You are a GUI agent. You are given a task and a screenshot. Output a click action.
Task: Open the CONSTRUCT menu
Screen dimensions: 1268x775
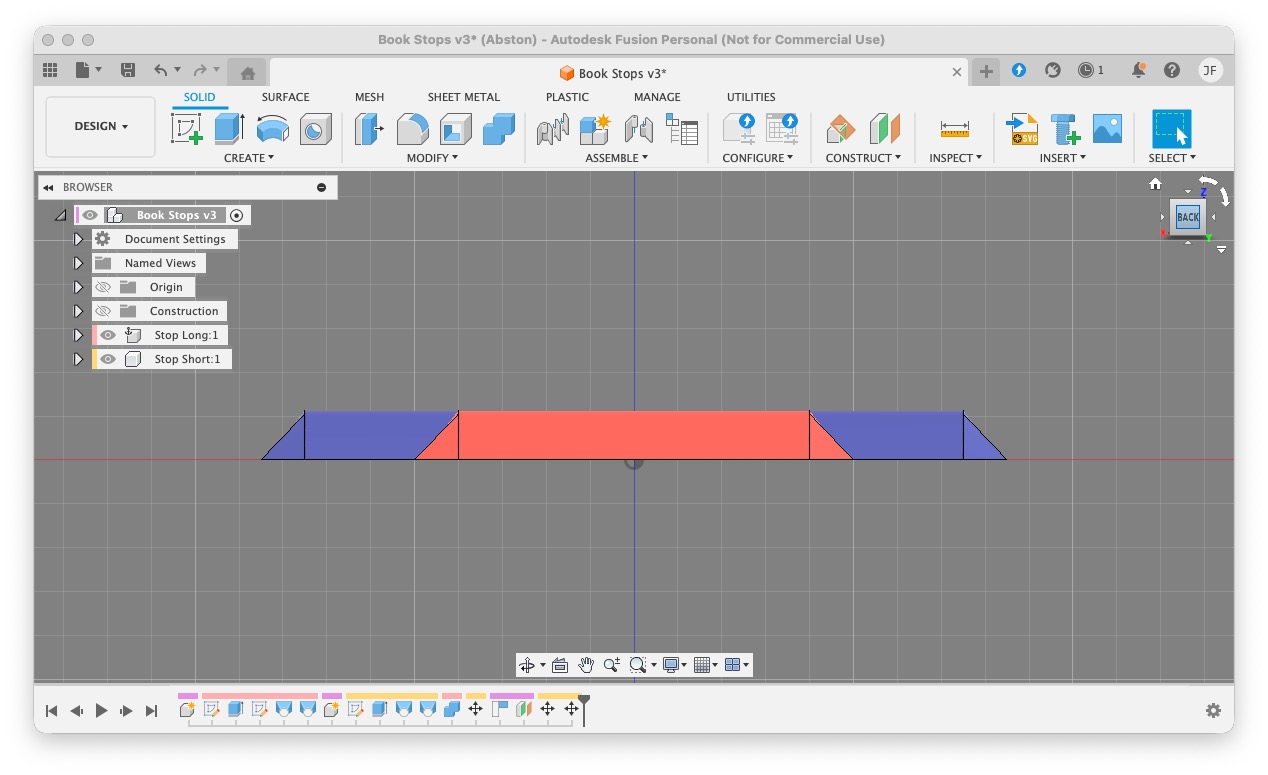pyautogui.click(x=863, y=158)
